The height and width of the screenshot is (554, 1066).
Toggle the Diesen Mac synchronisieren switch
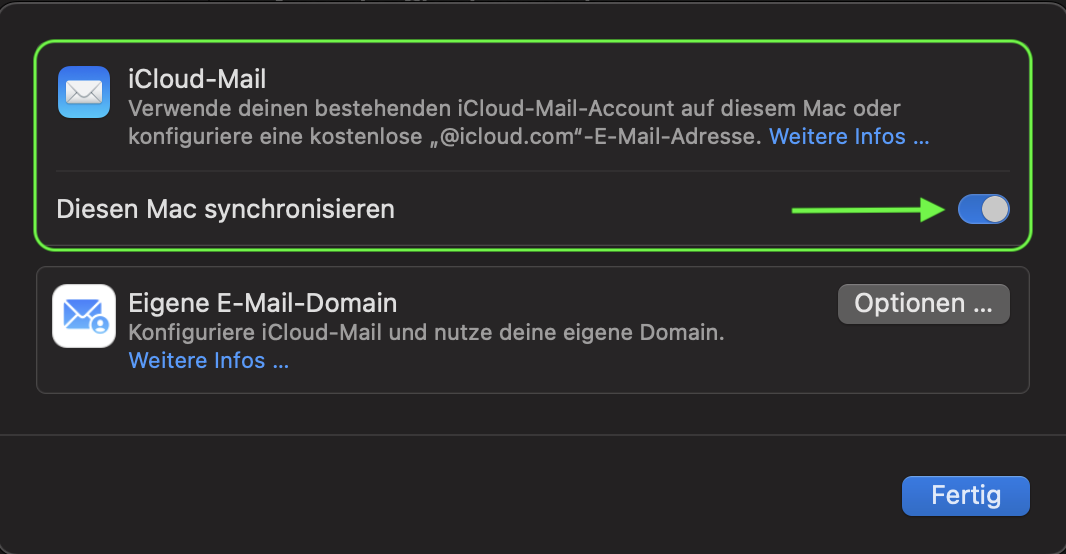(x=983, y=209)
